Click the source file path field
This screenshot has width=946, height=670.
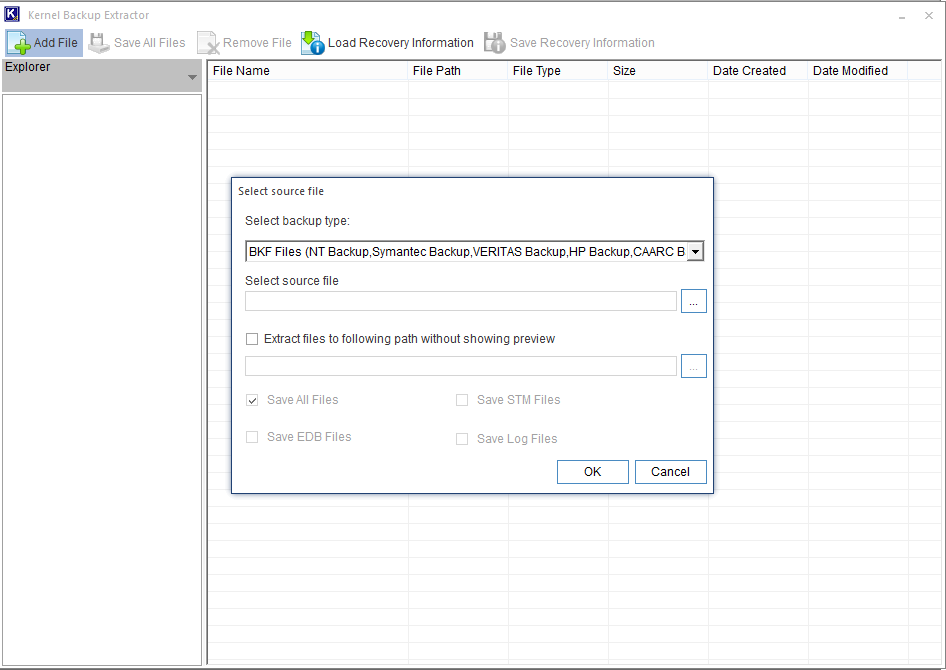click(460, 301)
